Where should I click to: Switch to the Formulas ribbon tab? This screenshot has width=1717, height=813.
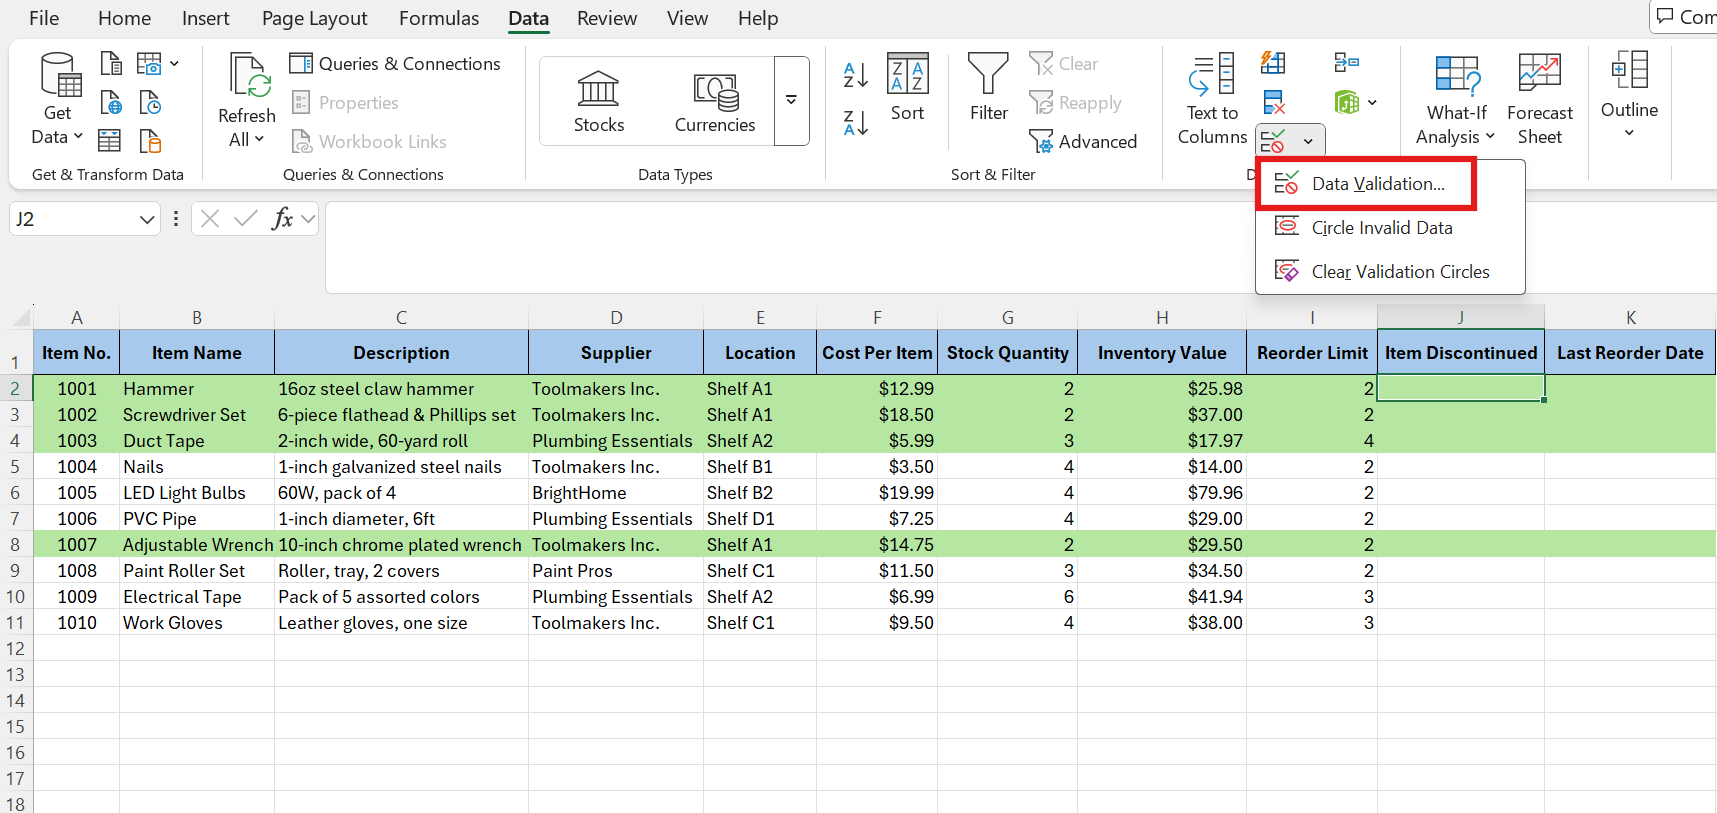click(x=438, y=18)
